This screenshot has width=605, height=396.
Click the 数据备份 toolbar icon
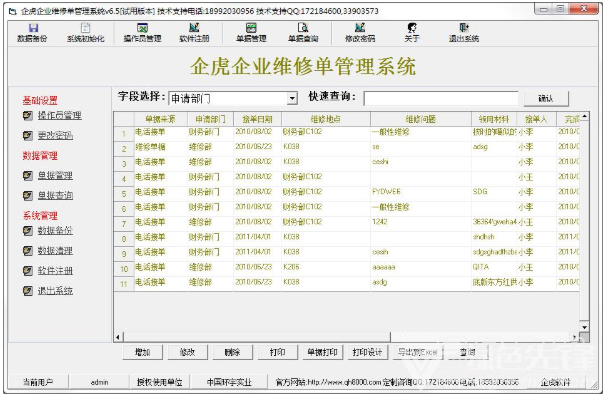pos(32,32)
